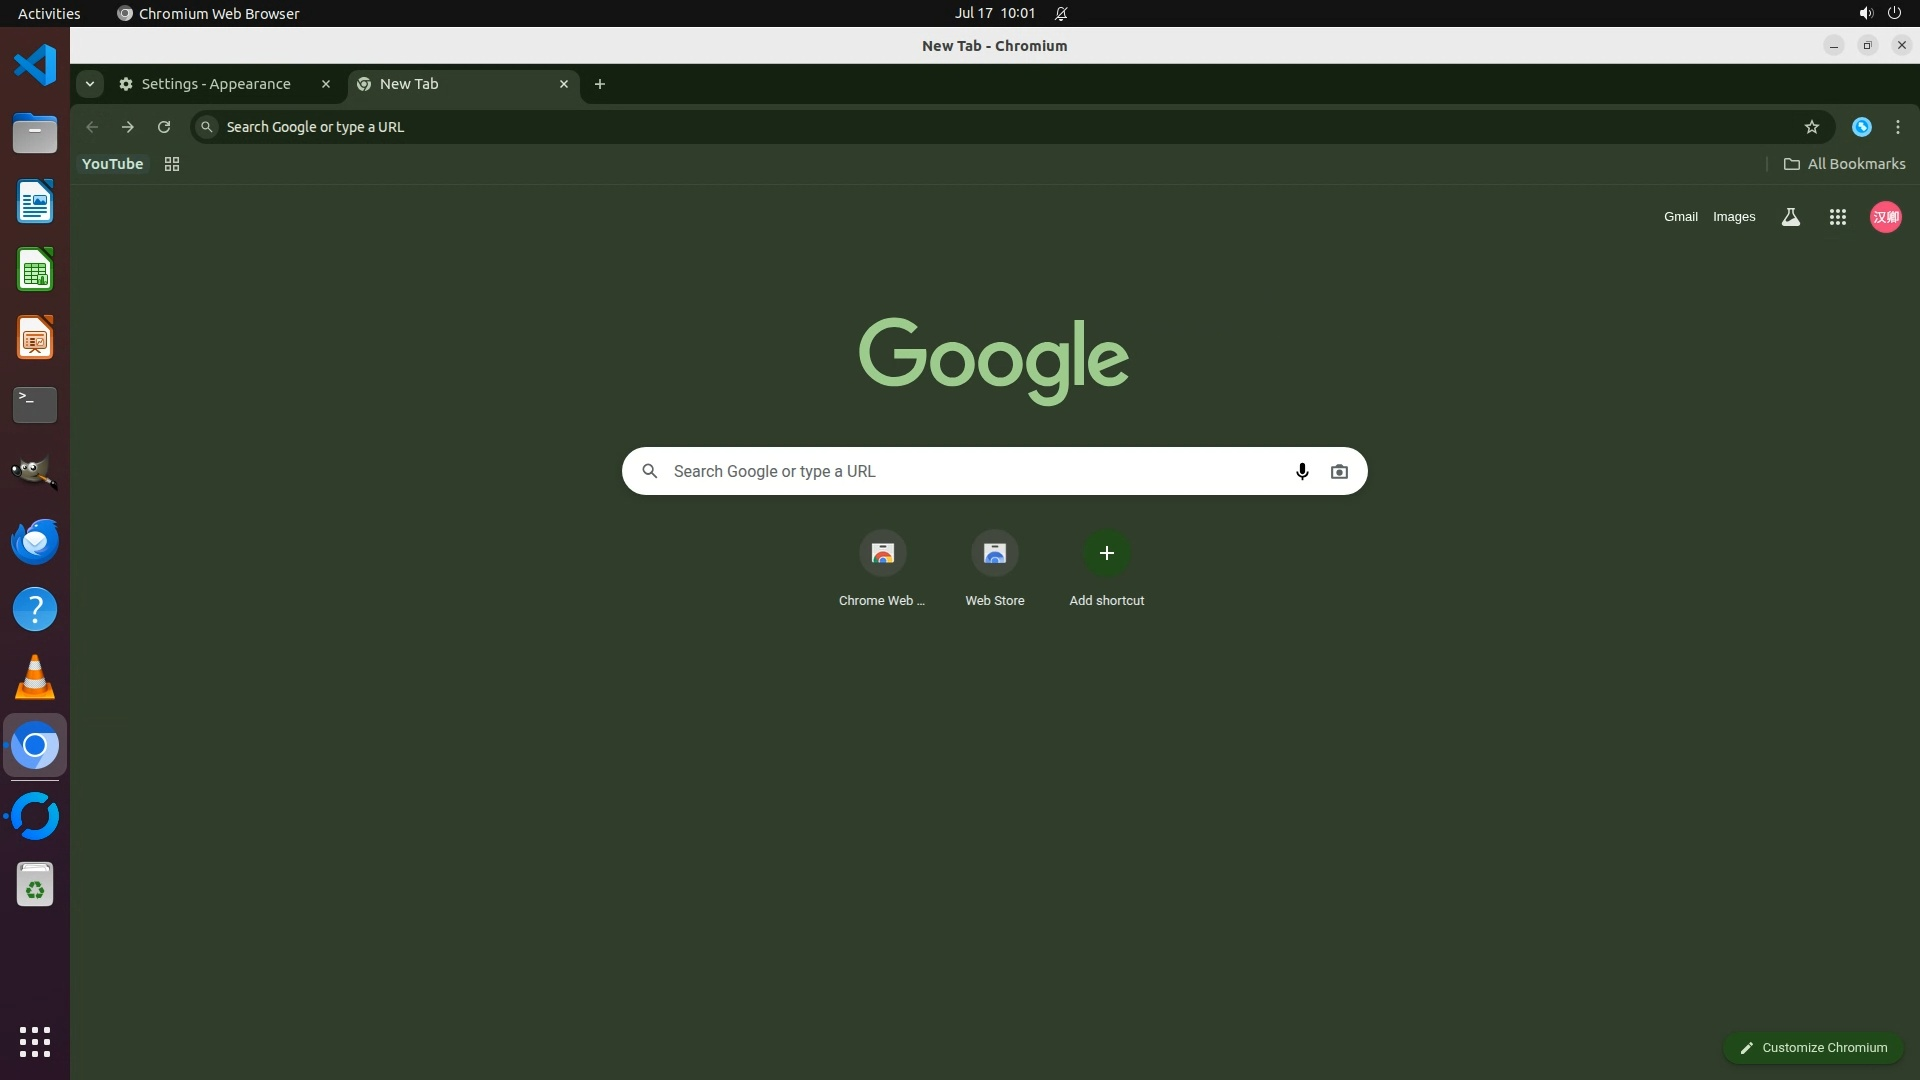Open Search Labs flask icon
Screen dimensions: 1920x1080
pos(1790,217)
